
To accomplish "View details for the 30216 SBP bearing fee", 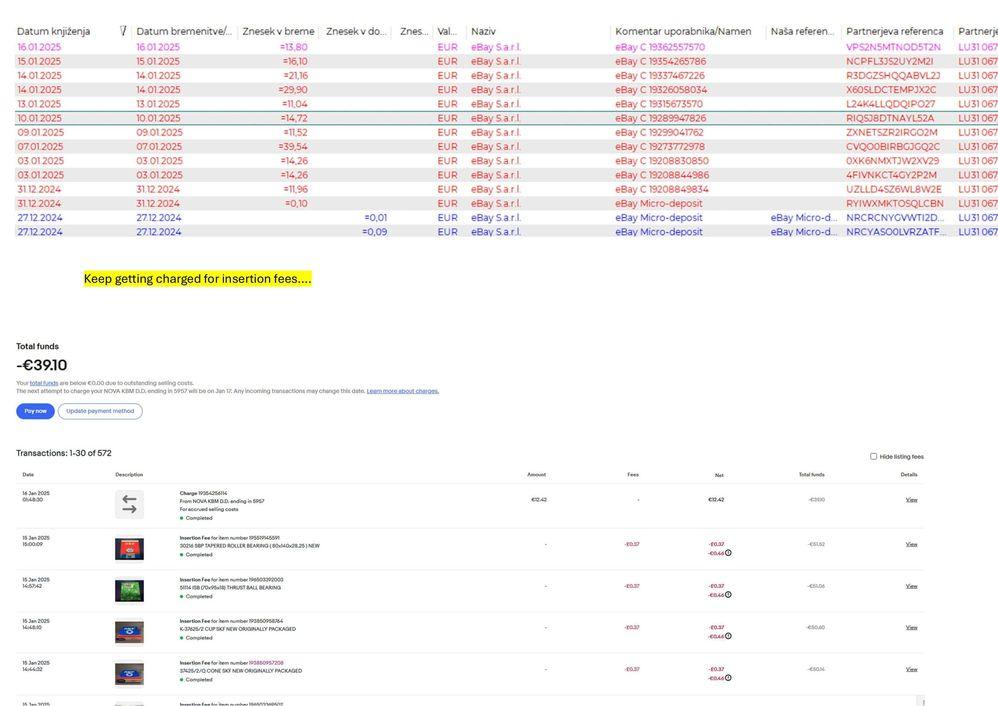I will click(911, 544).
